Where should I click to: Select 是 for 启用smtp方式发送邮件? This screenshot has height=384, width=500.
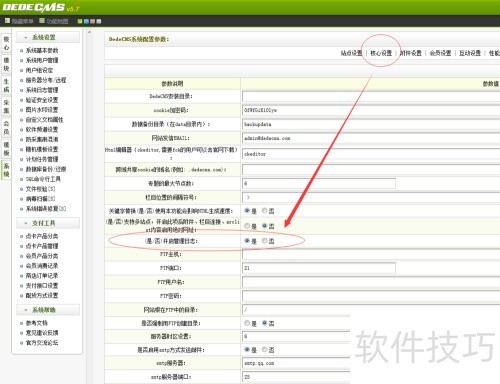point(247,349)
